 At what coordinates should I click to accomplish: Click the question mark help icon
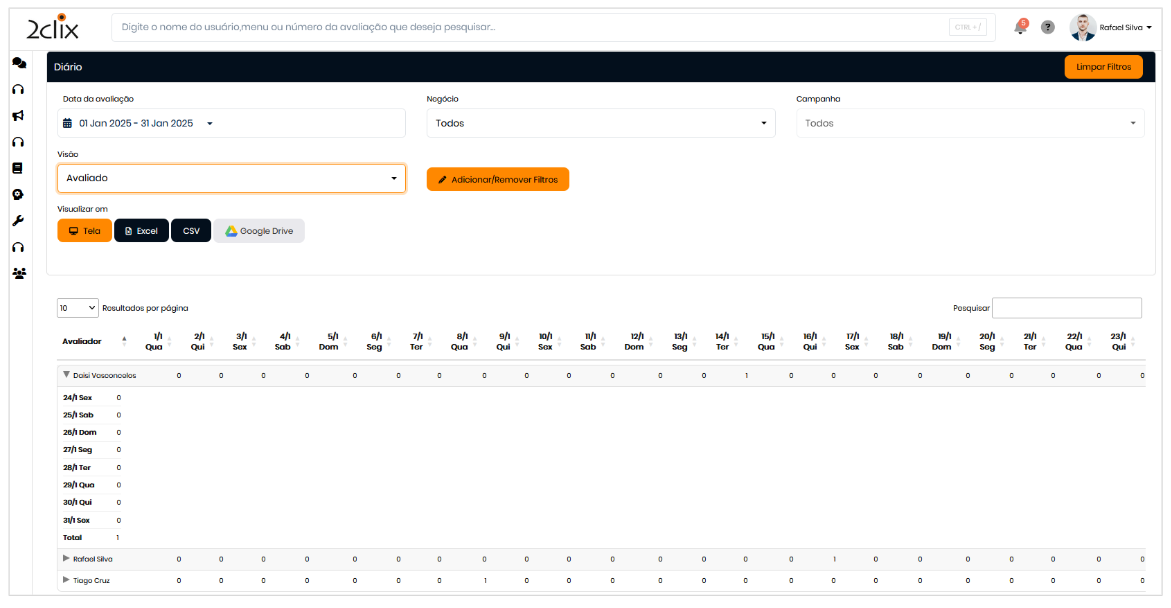(x=1047, y=27)
